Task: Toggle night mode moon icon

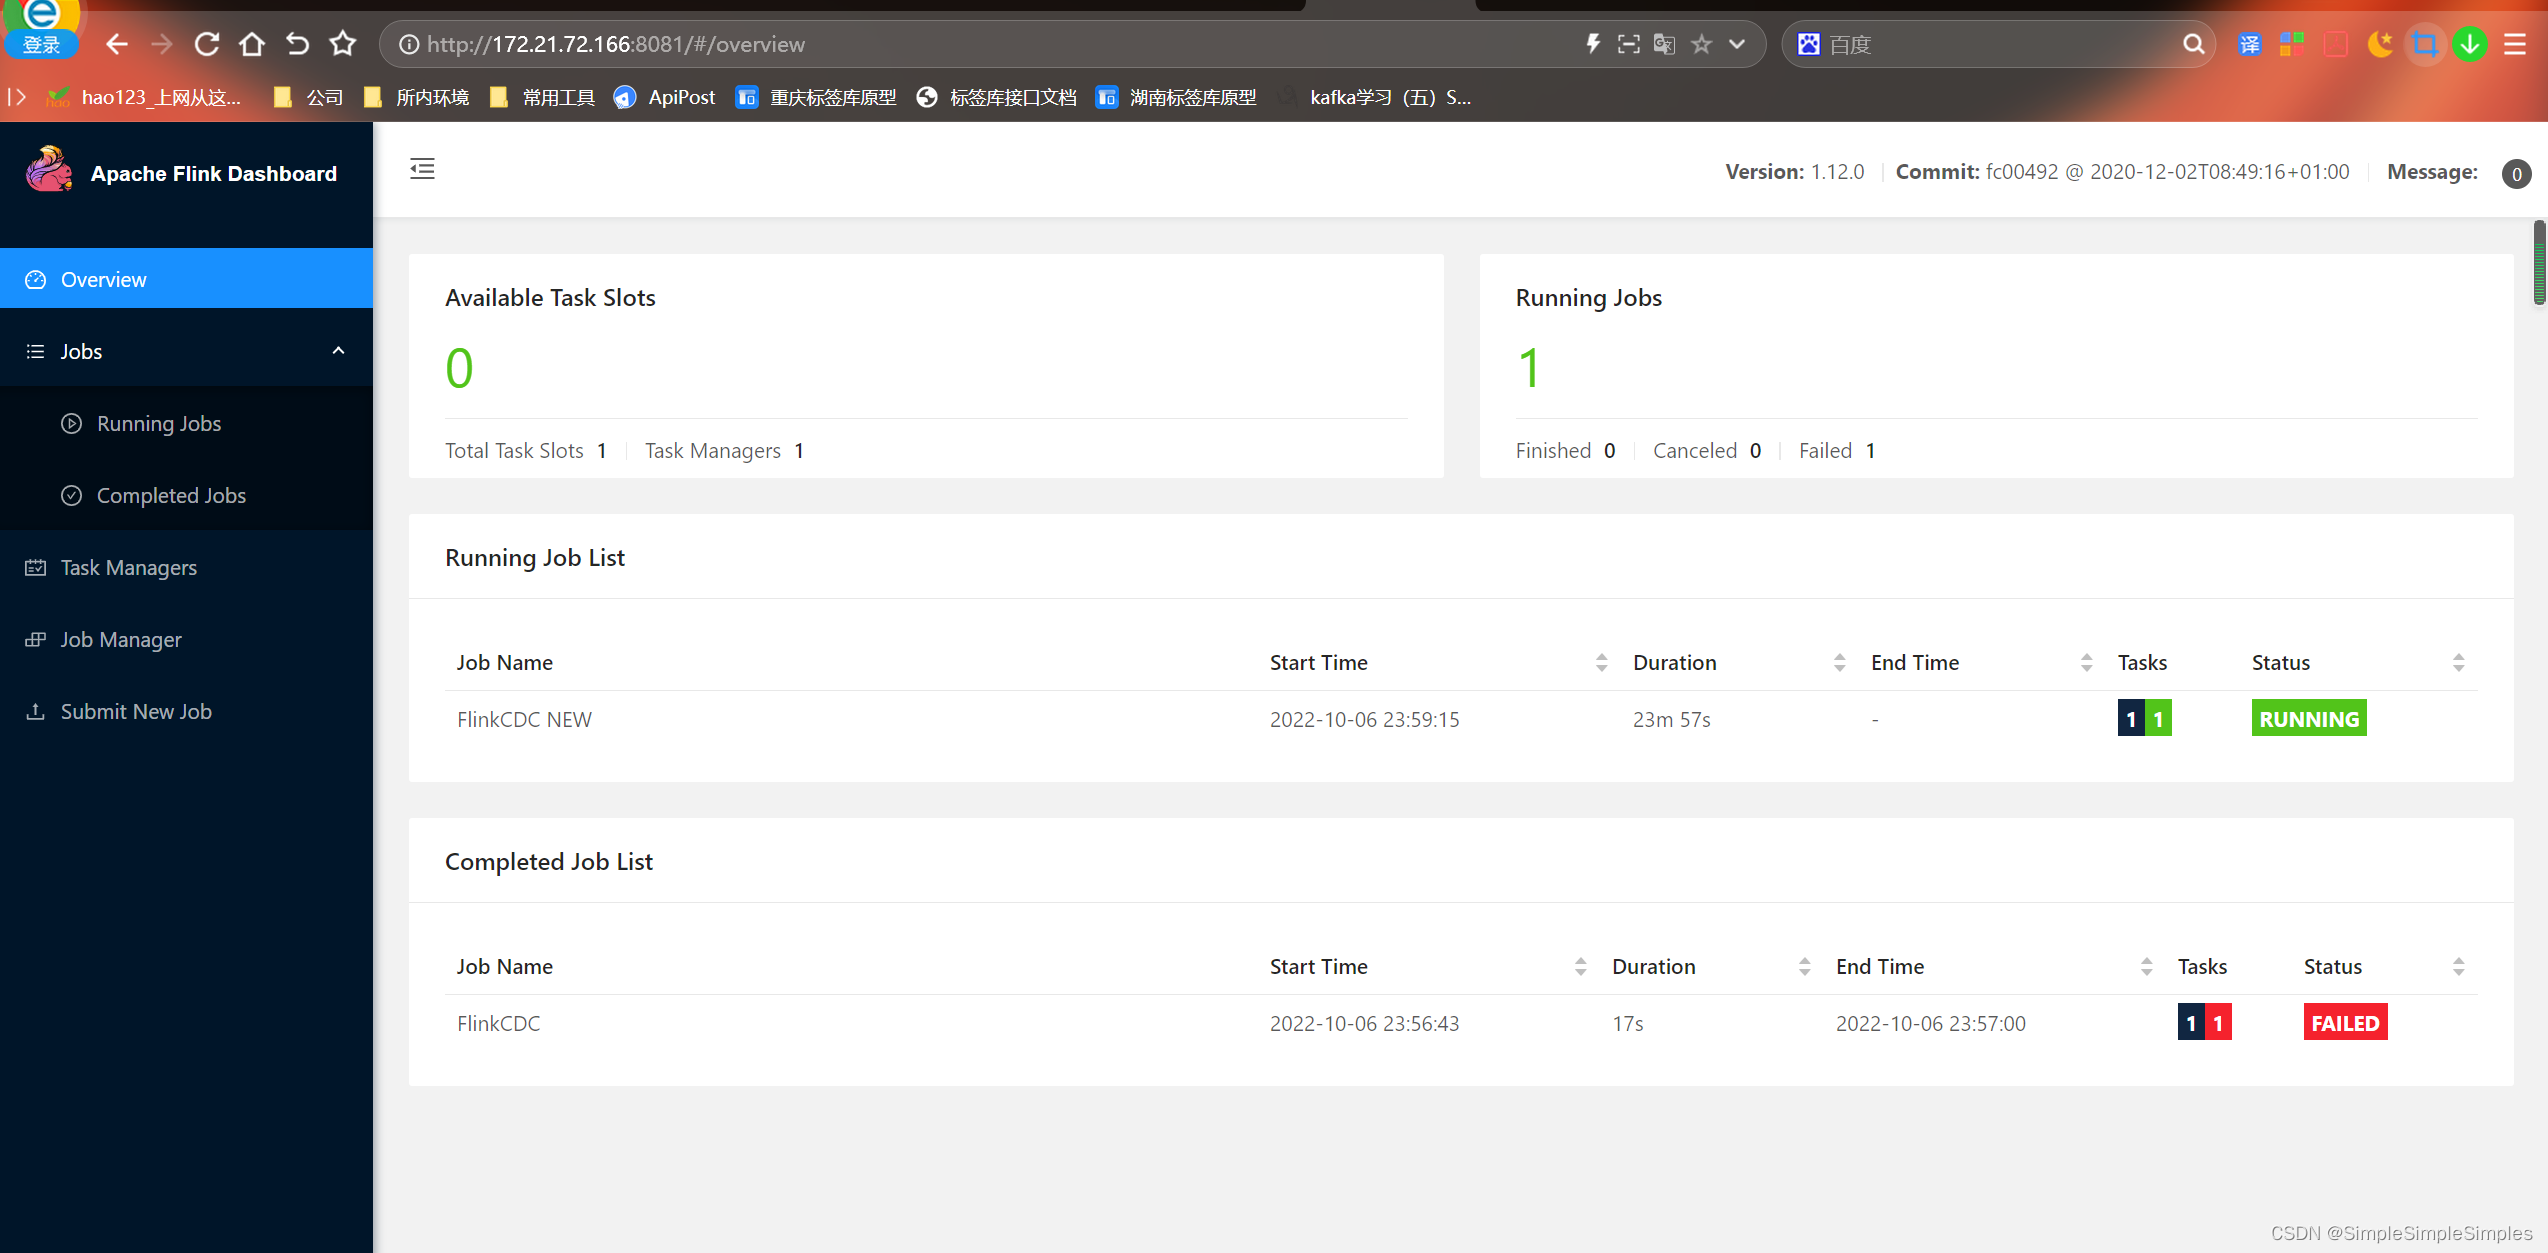Action: (2380, 44)
